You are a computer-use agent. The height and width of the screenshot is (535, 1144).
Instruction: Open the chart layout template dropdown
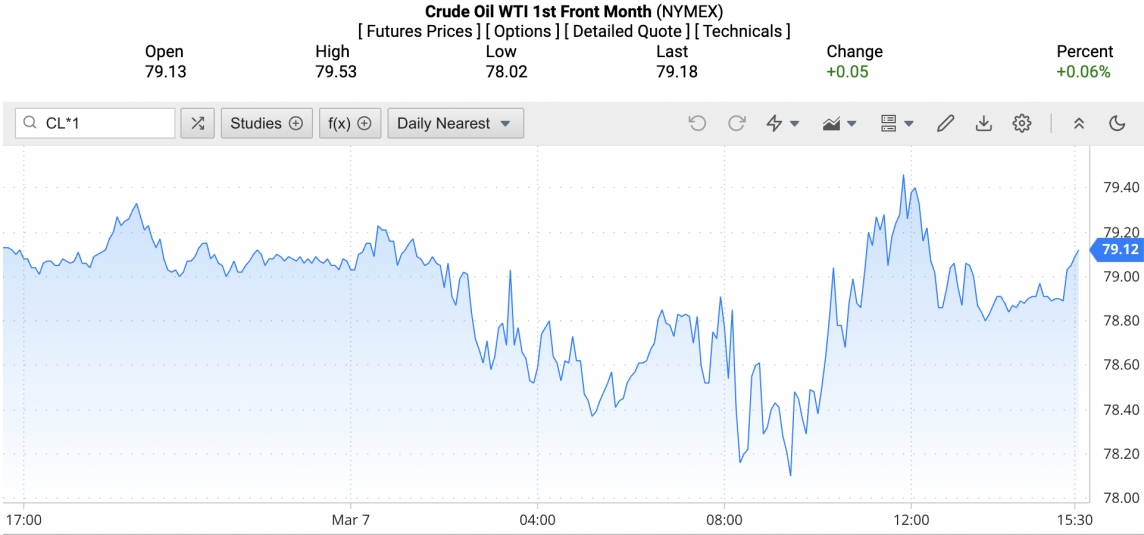[x=896, y=123]
